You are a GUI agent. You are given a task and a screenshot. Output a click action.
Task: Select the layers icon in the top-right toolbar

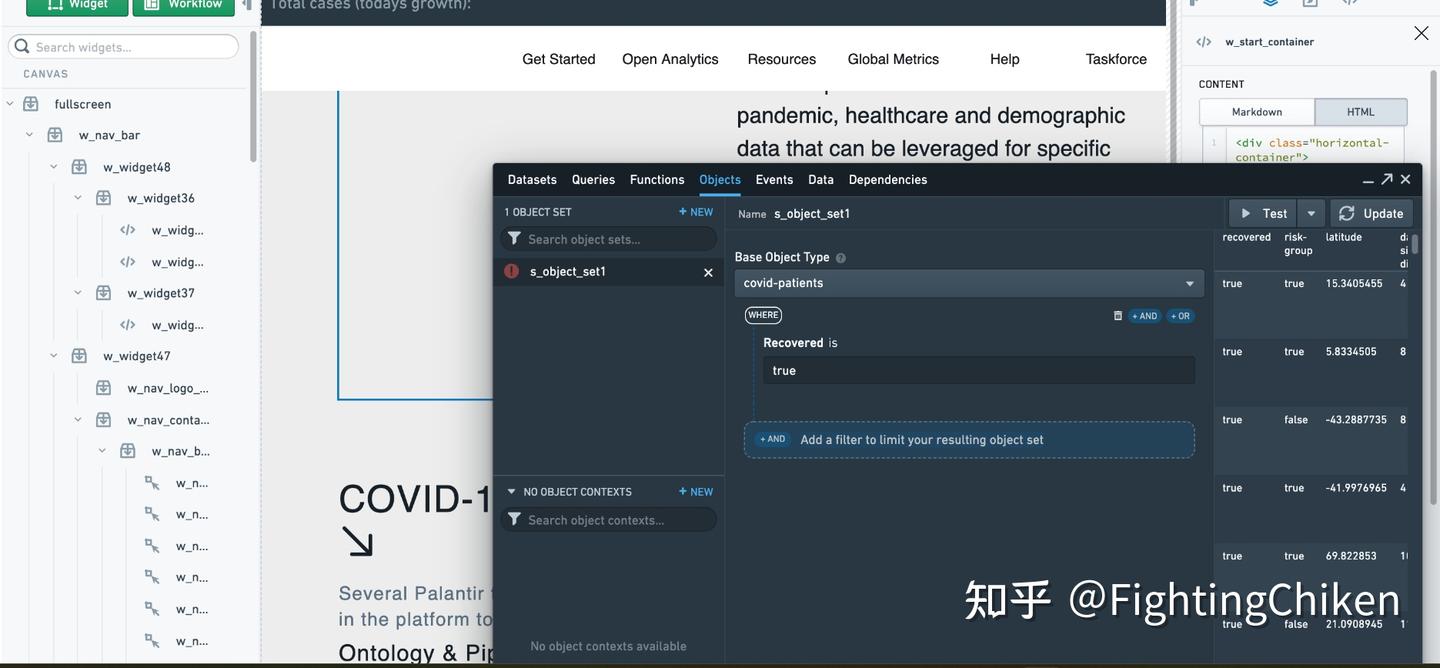(x=1270, y=3)
